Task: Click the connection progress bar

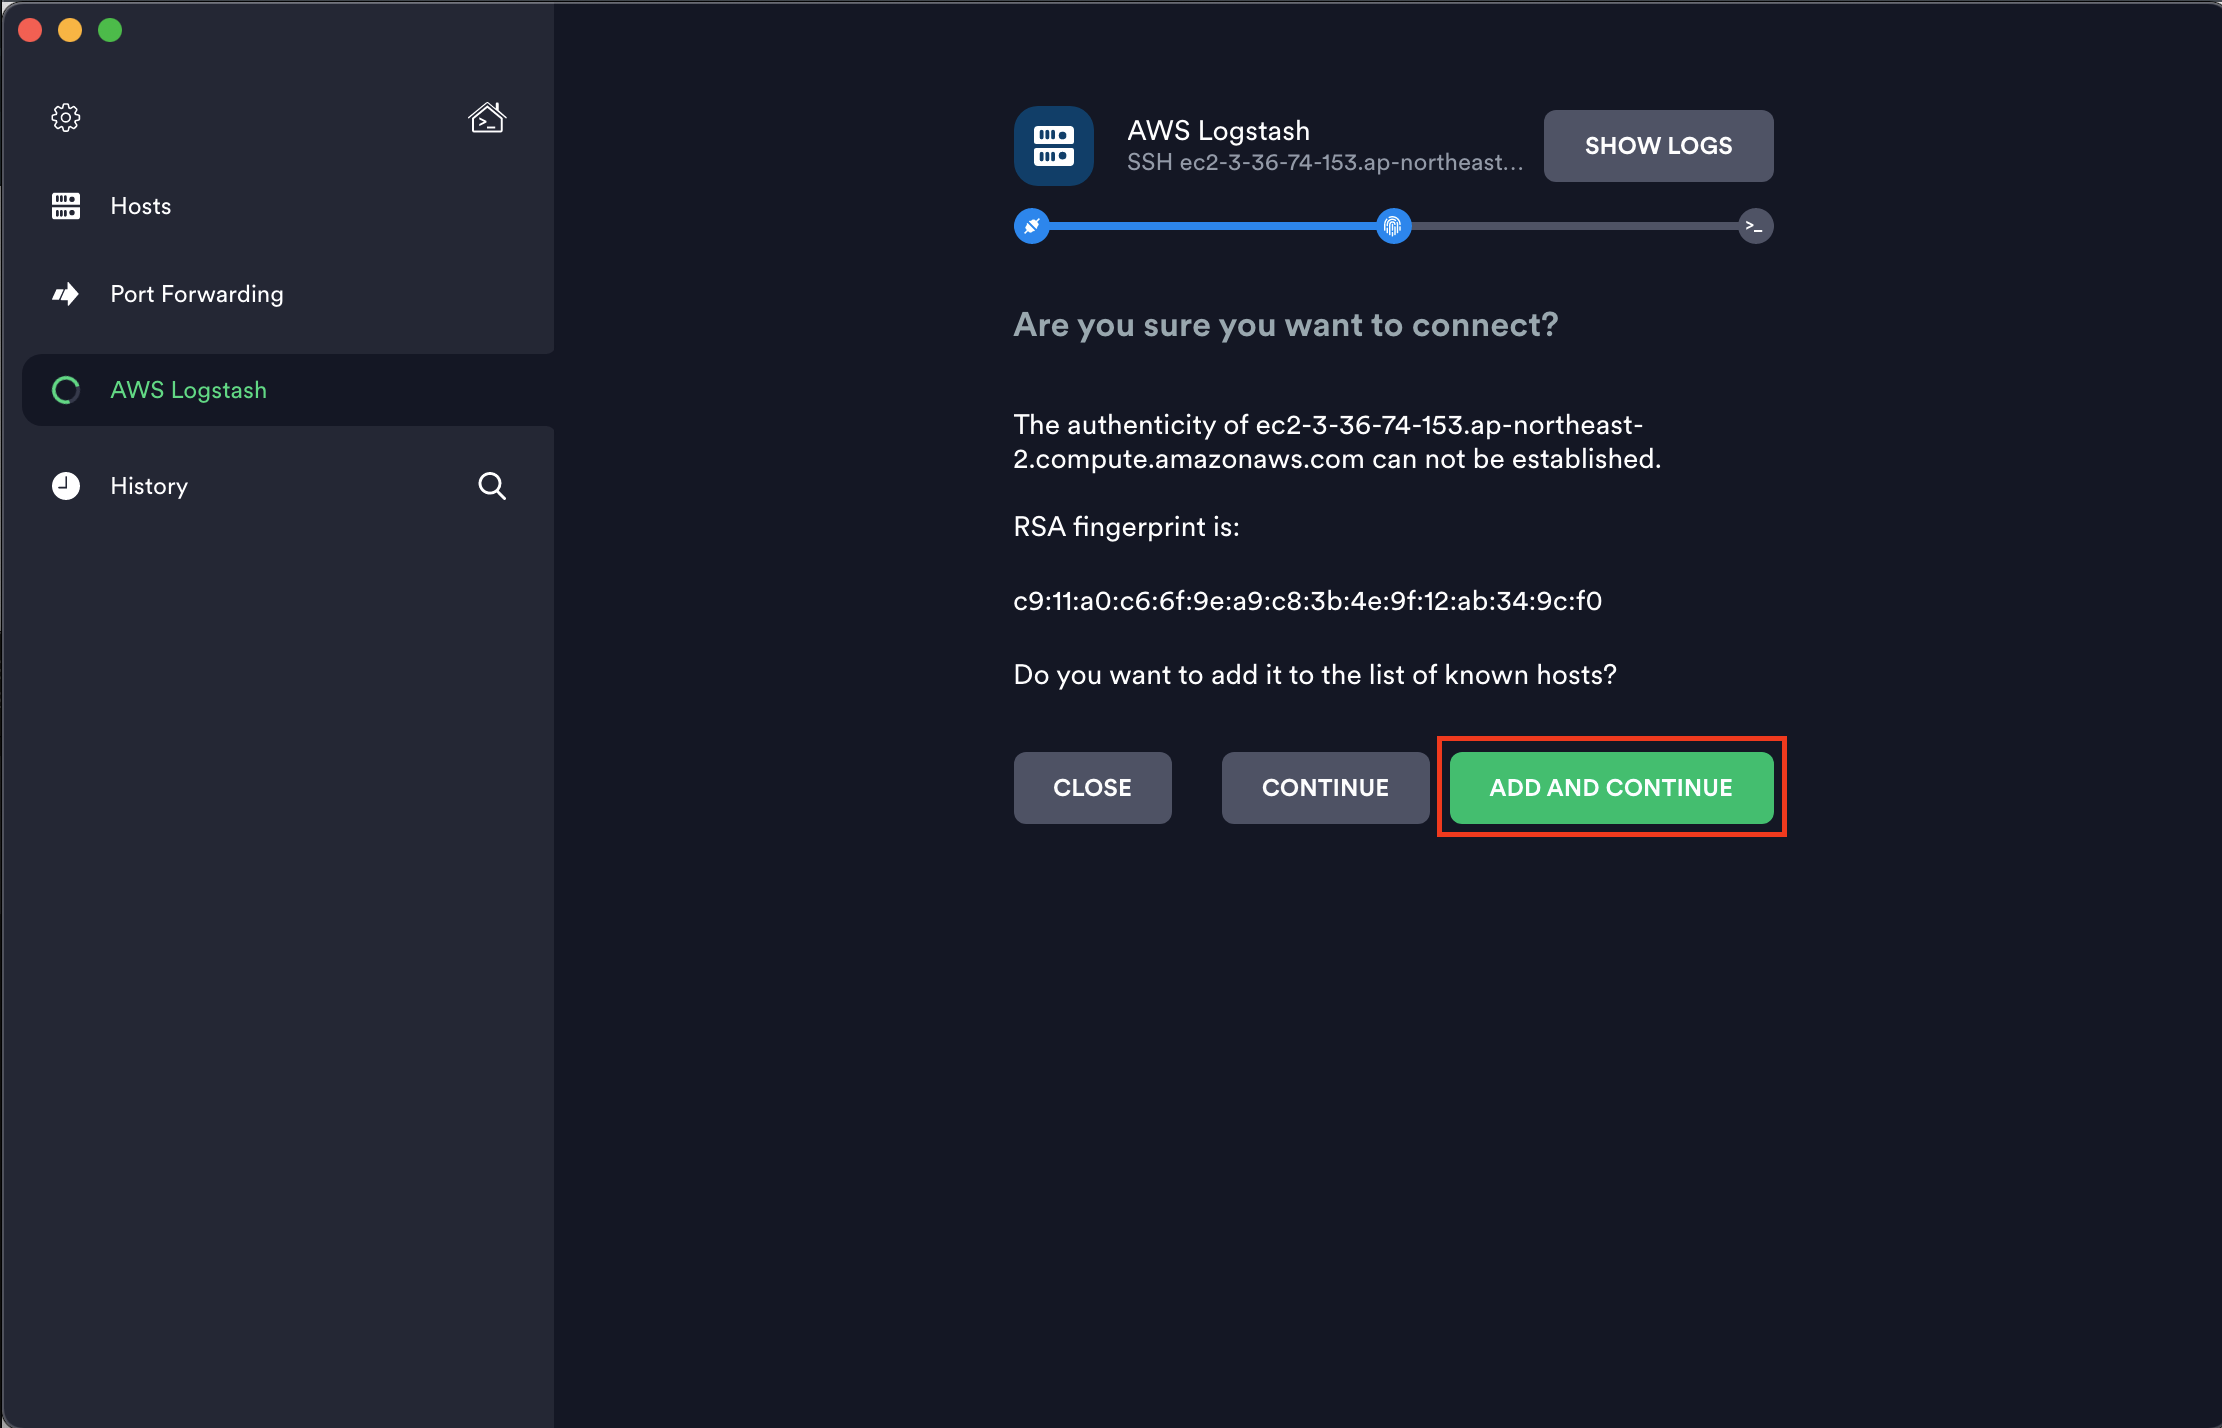Action: [x=1212, y=226]
